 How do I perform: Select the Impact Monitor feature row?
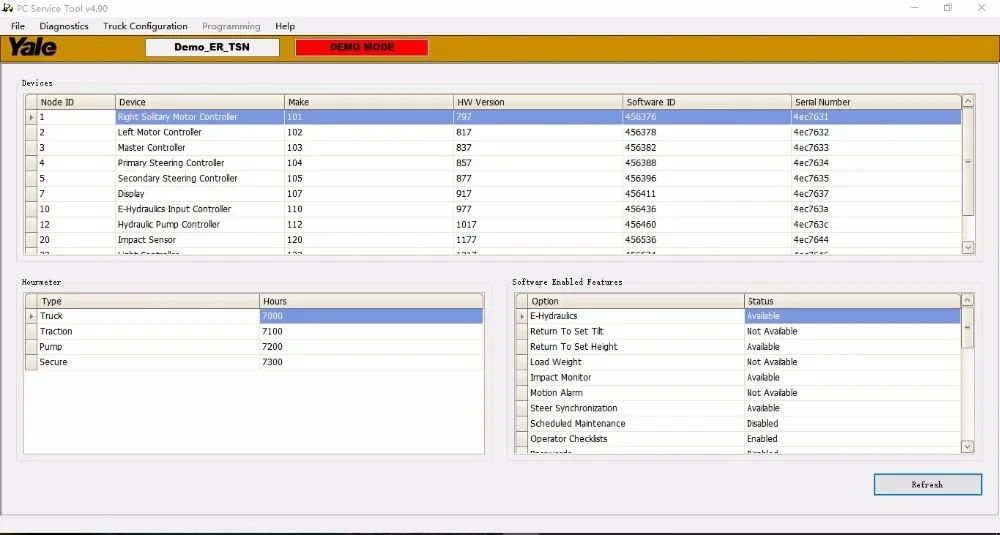[561, 378]
